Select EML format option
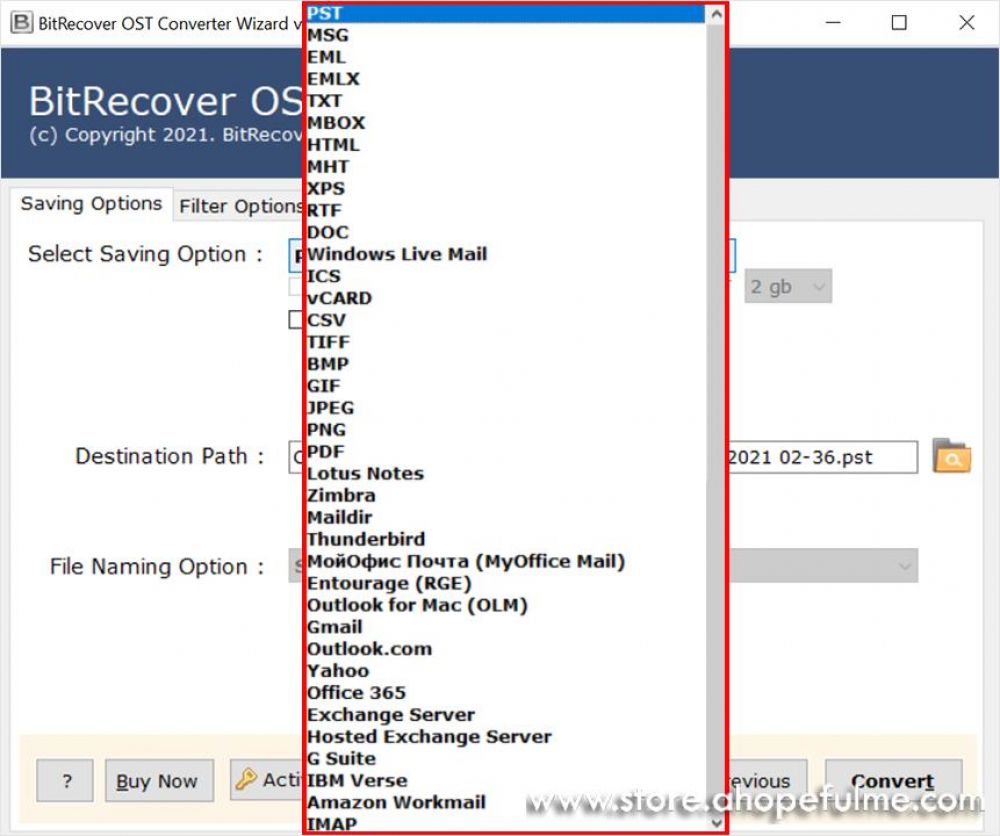The image size is (1000, 836). [506, 57]
